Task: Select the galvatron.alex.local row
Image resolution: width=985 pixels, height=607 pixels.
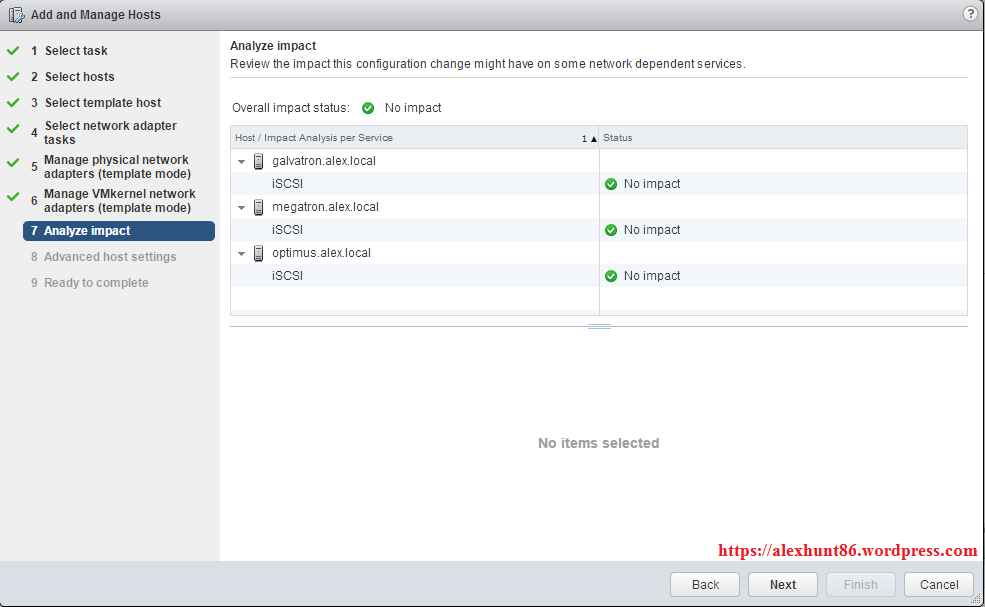Action: pyautogui.click(x=599, y=161)
